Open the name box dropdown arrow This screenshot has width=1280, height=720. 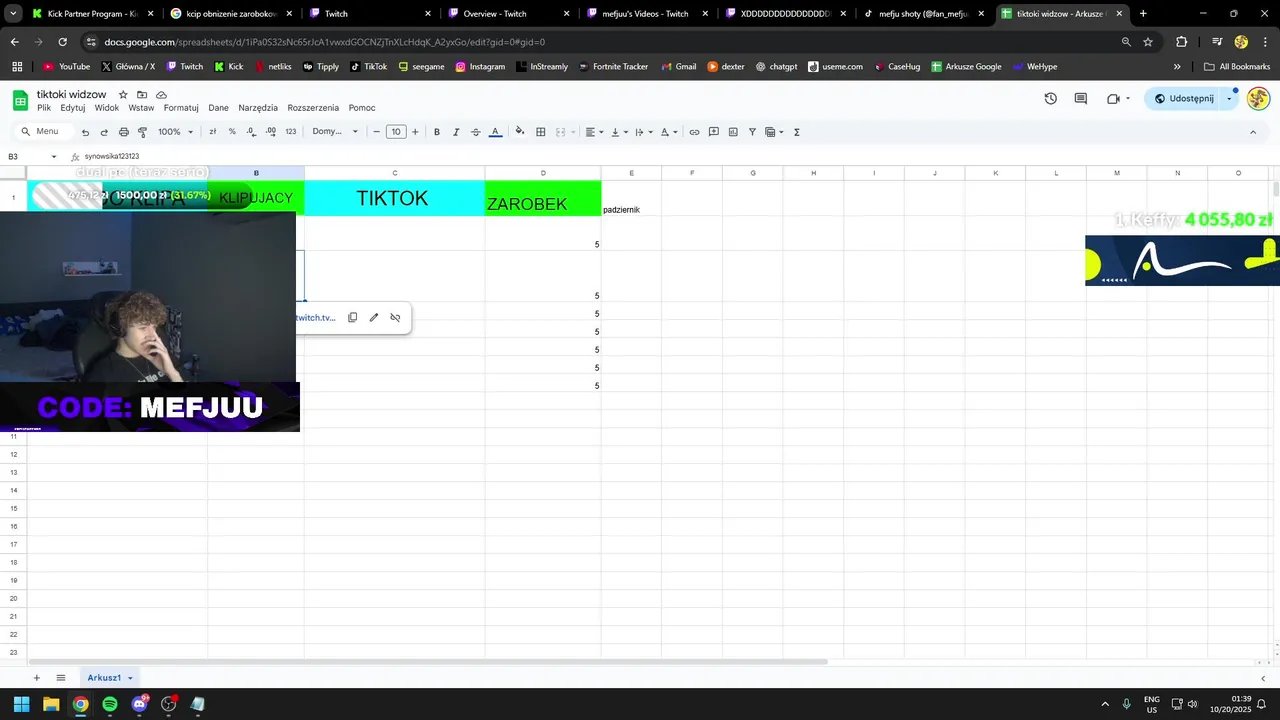[x=54, y=157]
